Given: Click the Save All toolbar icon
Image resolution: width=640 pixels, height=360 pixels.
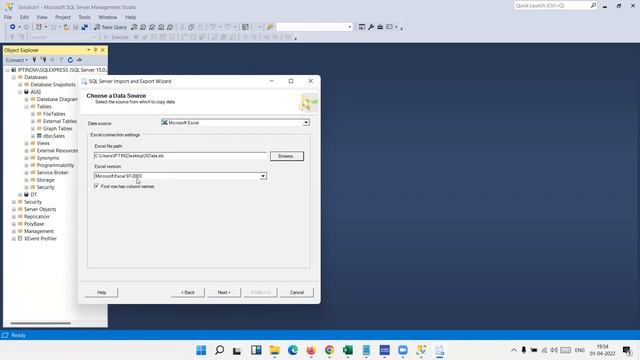Looking at the screenshot, I should [84, 27].
